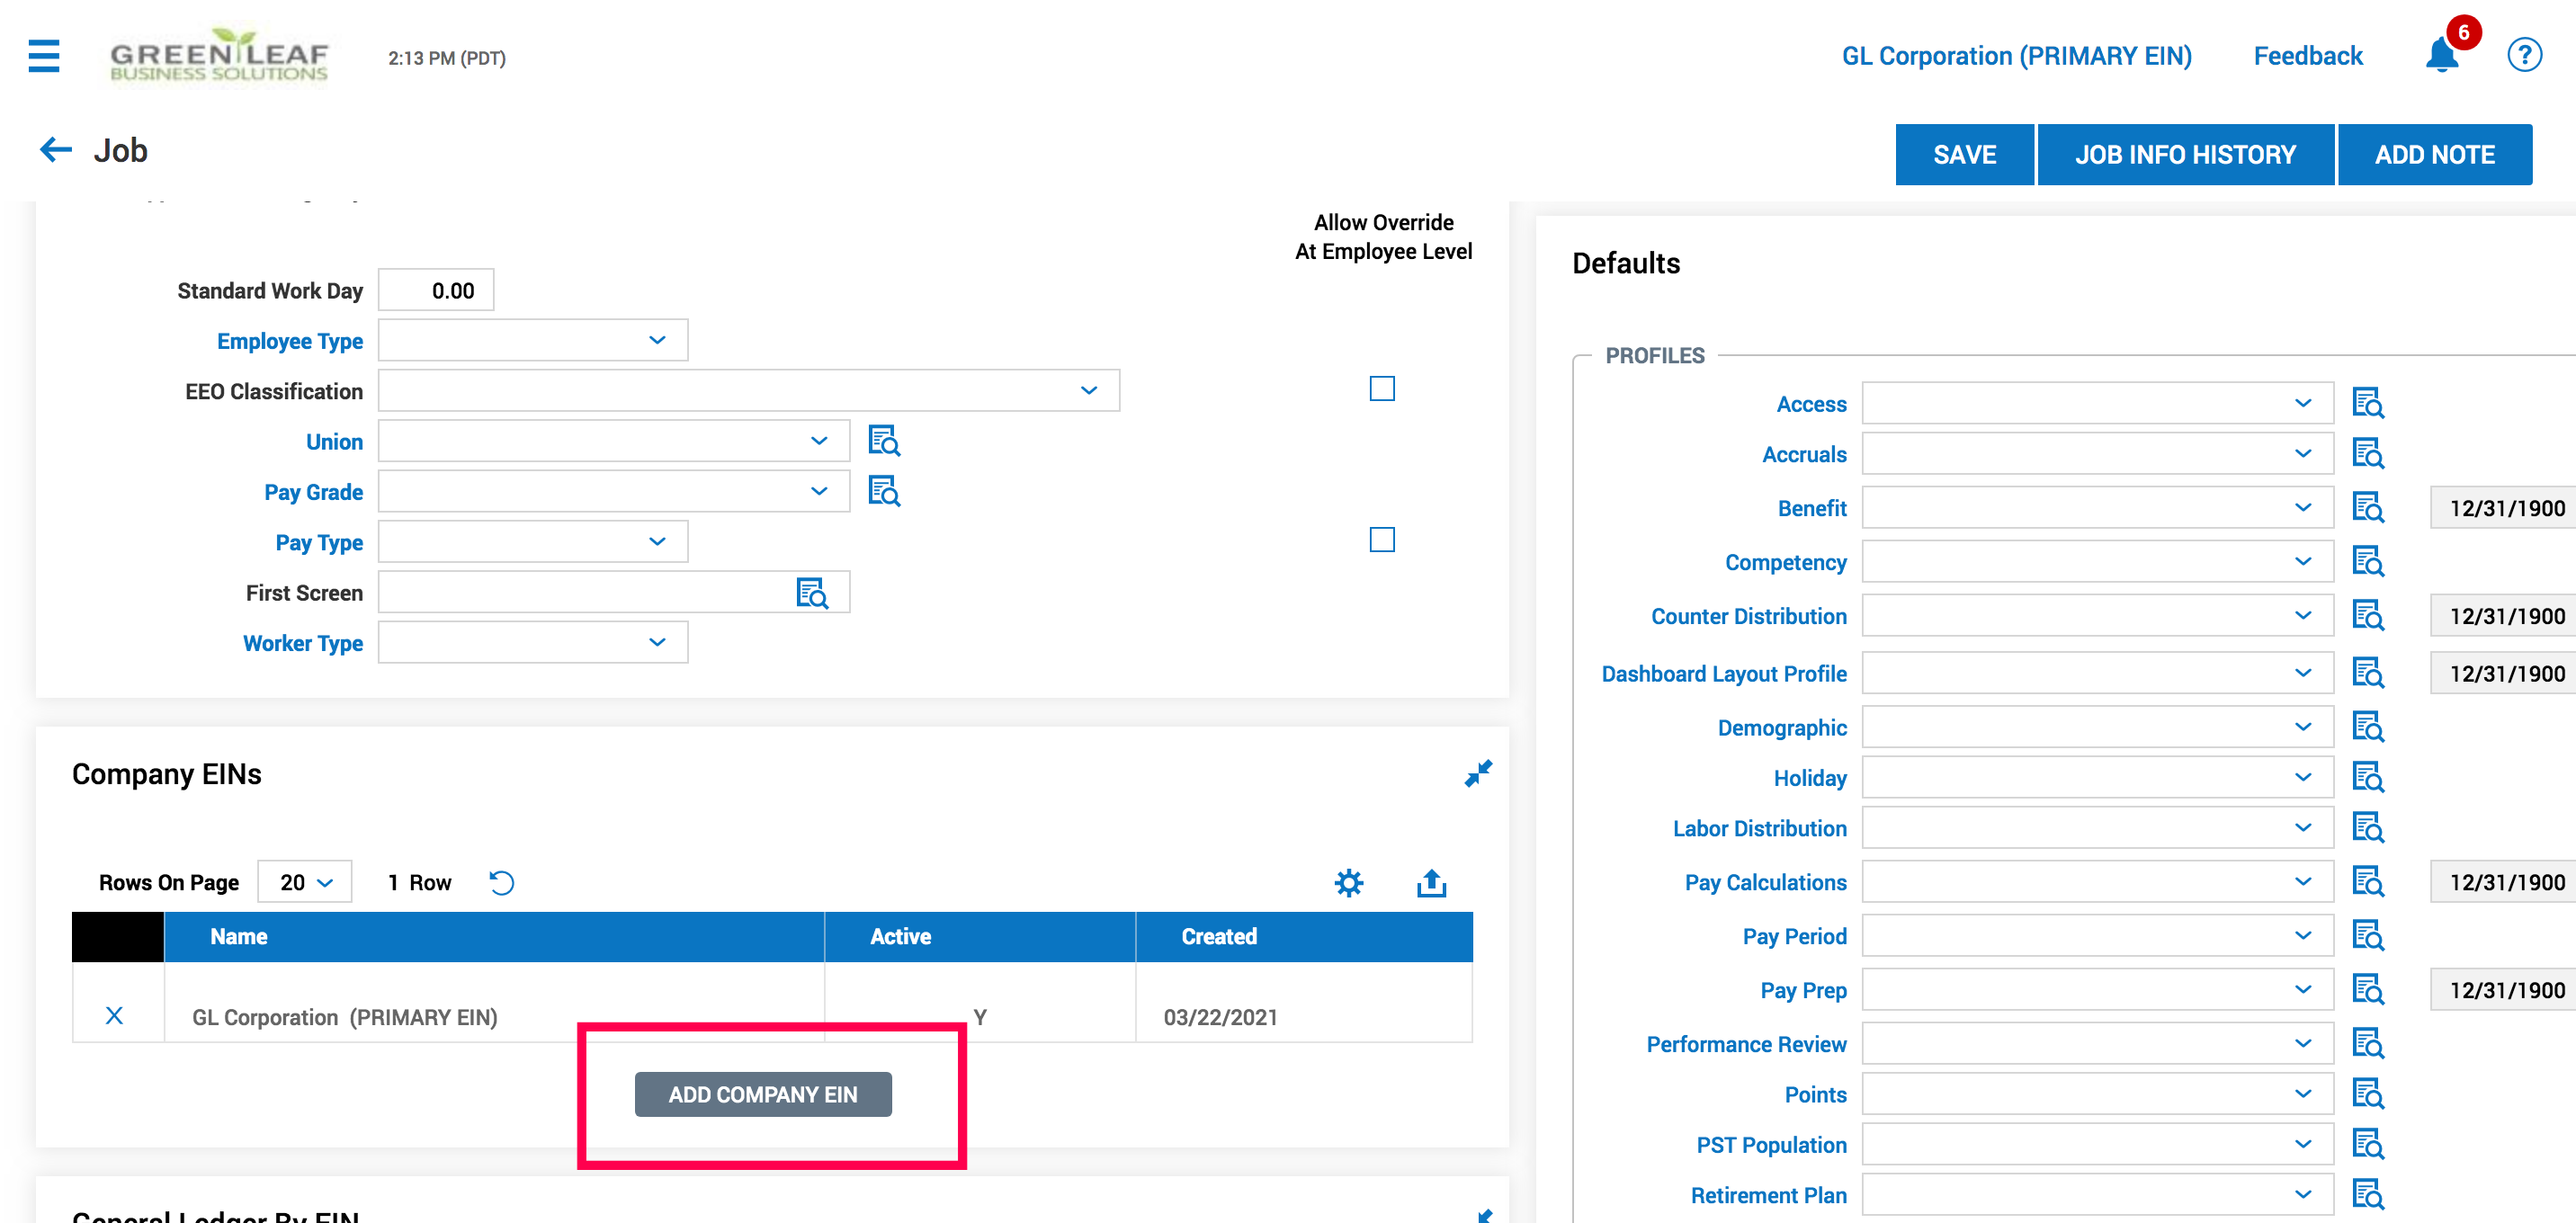
Task: Refresh the Company EINs table
Action: click(x=501, y=882)
